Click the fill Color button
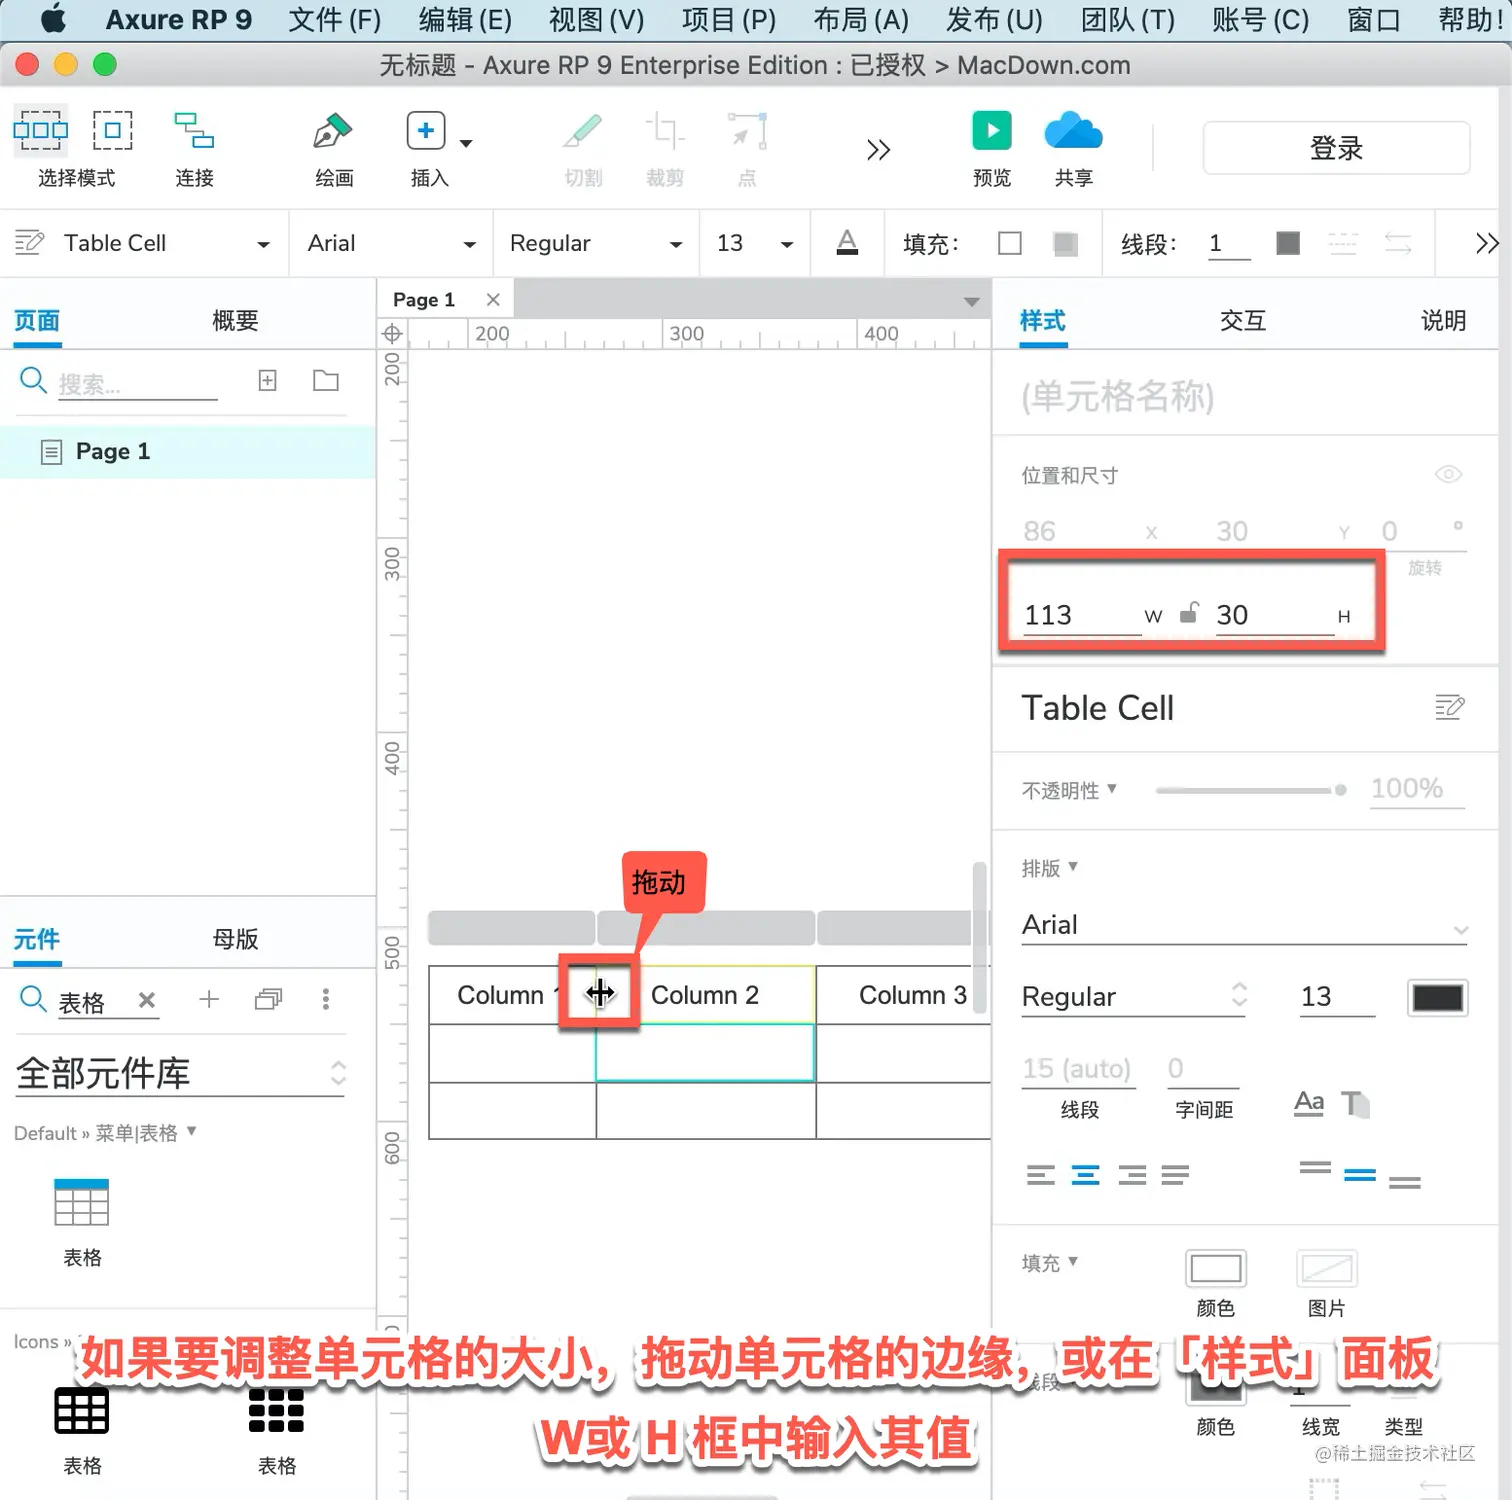This screenshot has width=1512, height=1500. (1216, 1269)
